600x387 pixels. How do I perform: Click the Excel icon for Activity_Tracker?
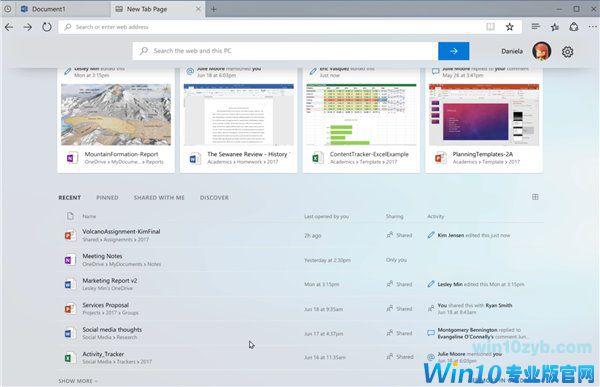coord(70,358)
